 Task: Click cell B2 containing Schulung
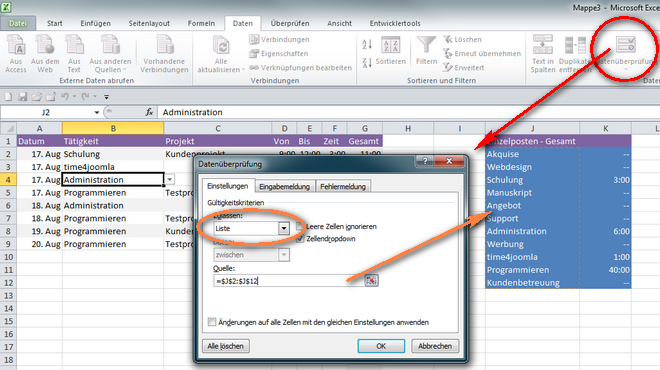pyautogui.click(x=113, y=154)
